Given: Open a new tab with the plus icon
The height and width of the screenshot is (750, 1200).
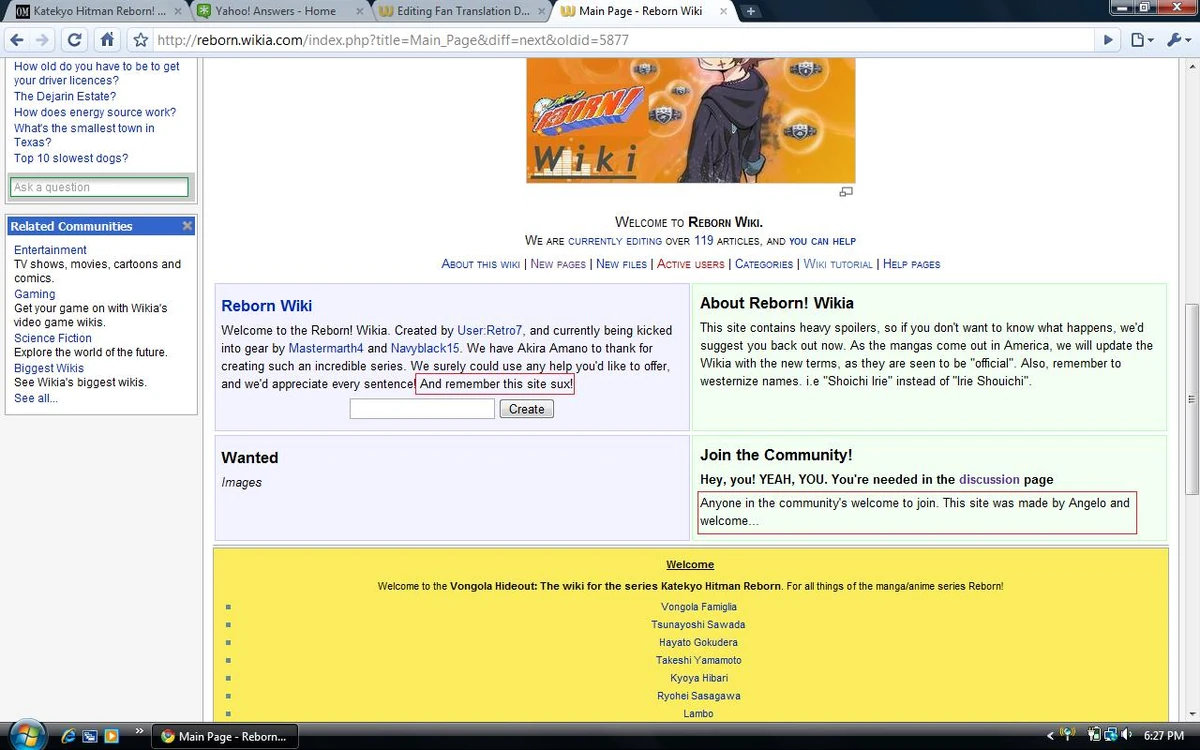Looking at the screenshot, I should click(x=751, y=11).
